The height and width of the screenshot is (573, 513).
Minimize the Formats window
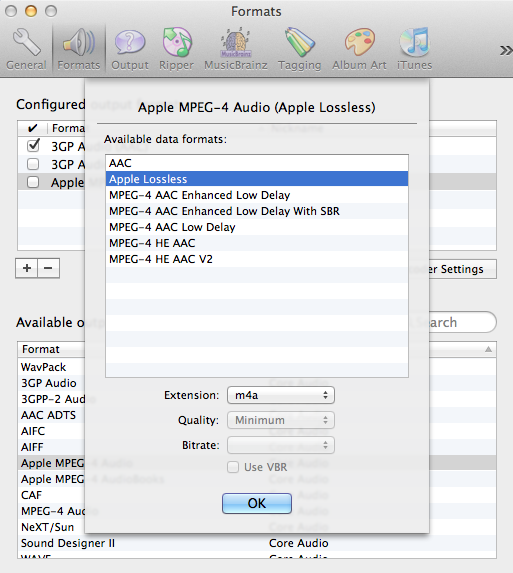[x=31, y=11]
